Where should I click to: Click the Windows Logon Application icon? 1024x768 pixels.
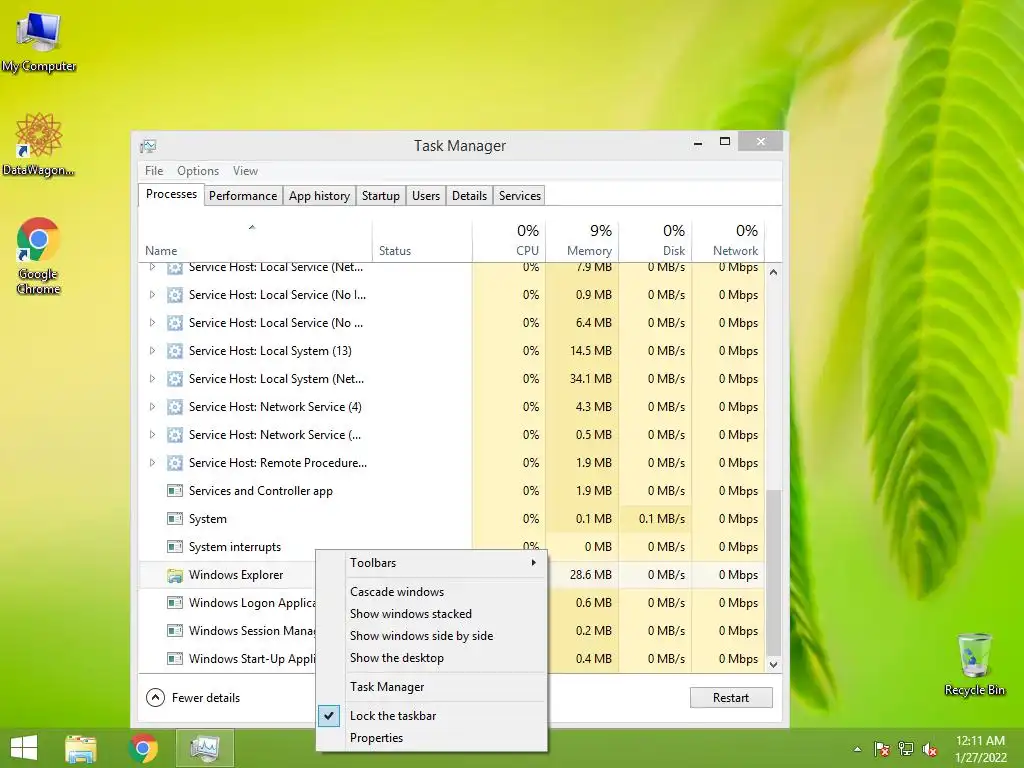click(174, 603)
